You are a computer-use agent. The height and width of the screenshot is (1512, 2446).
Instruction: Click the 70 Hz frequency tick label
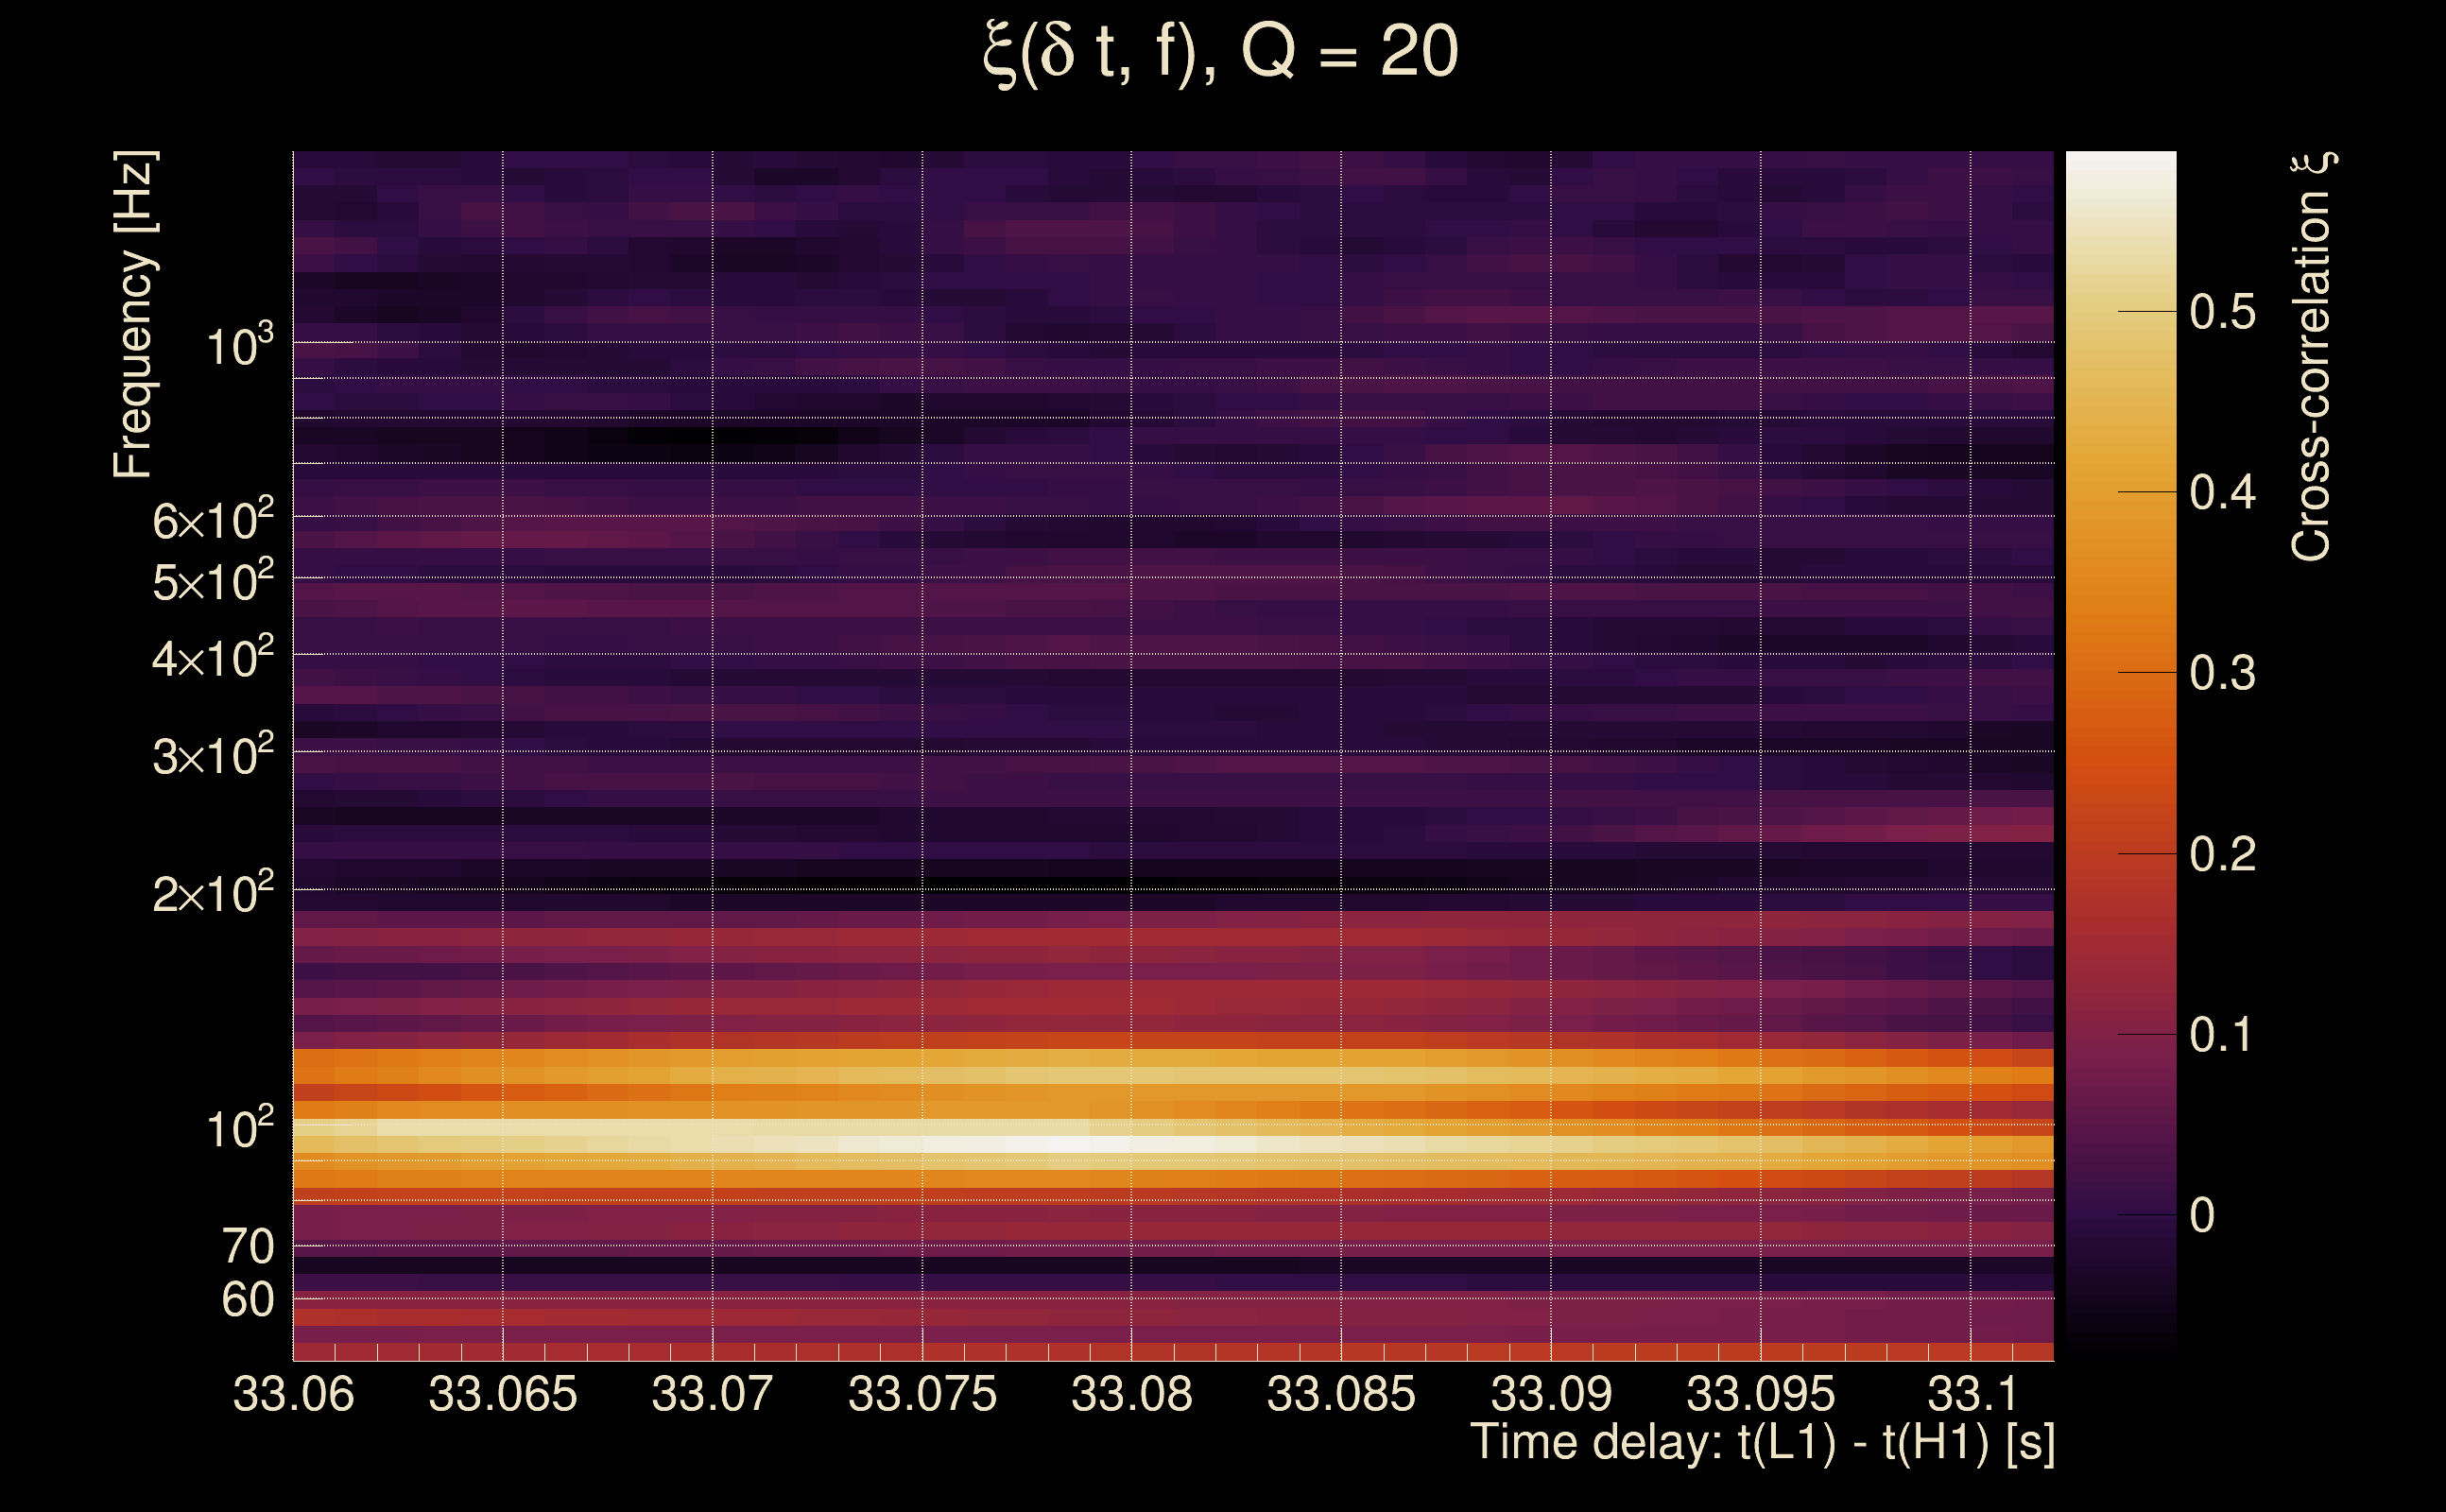pyautogui.click(x=247, y=1246)
